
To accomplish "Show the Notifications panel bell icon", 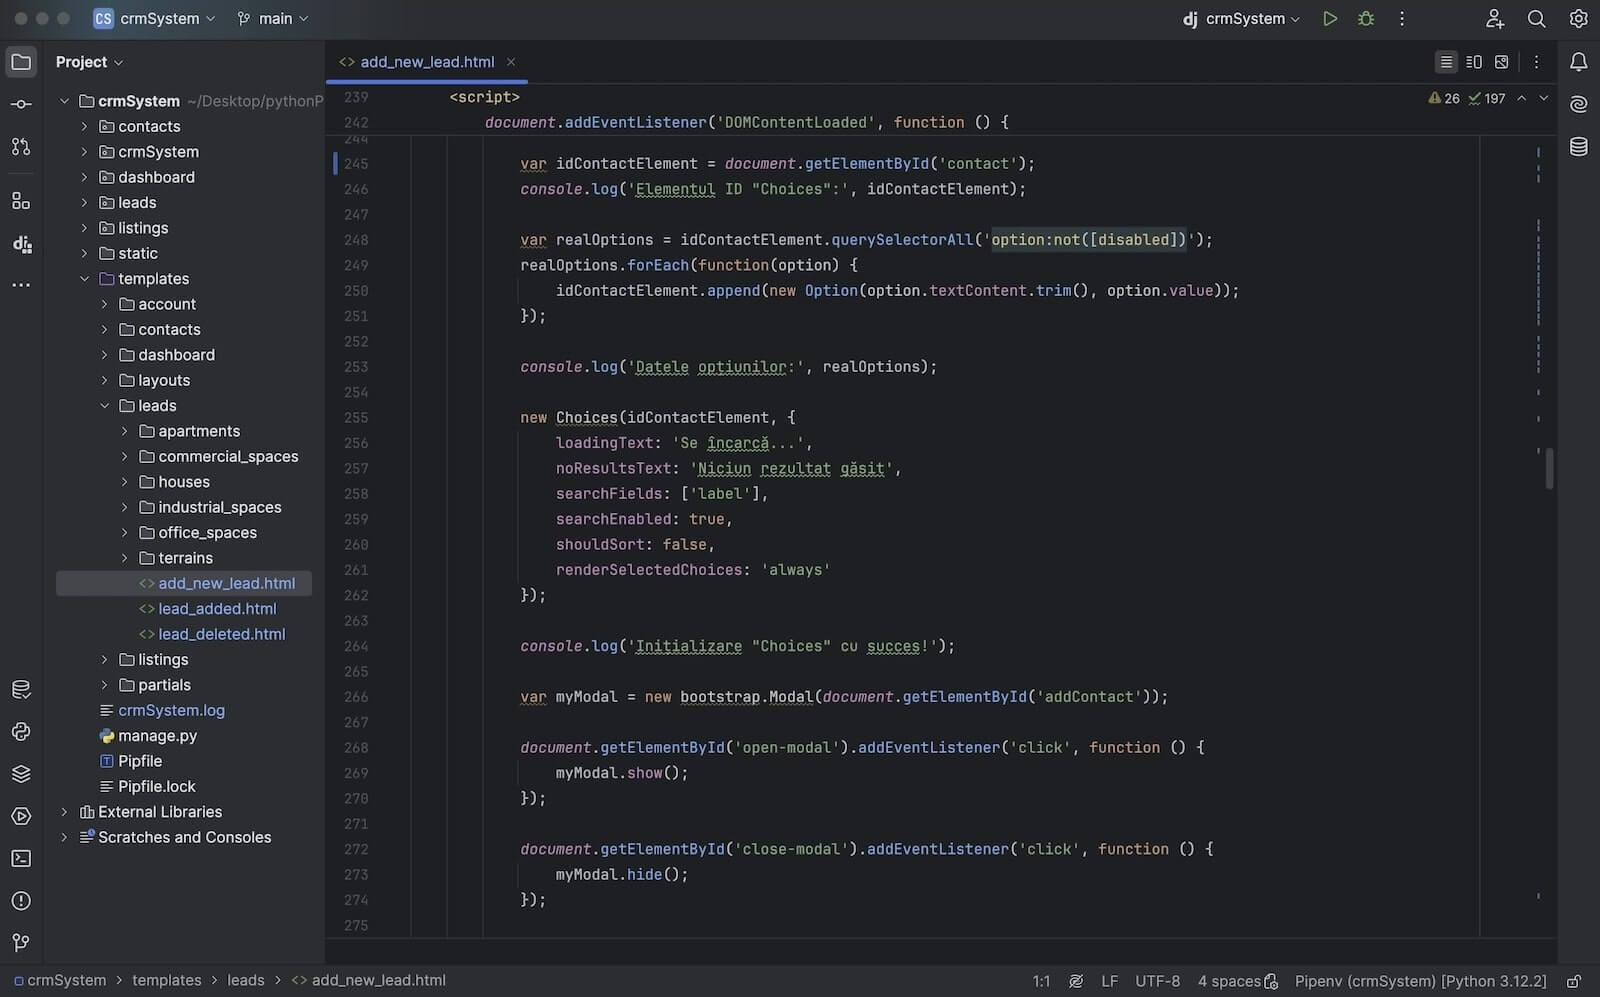I will coord(1578,62).
